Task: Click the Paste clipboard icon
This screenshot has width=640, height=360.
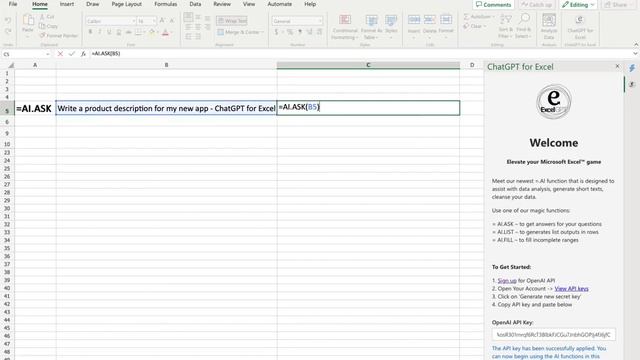Action: coord(28,20)
